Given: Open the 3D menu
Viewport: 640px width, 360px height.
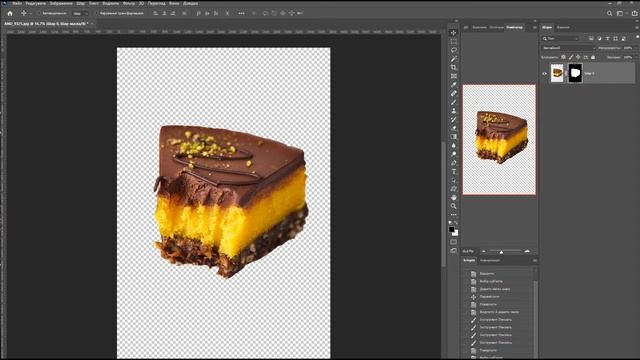Looking at the screenshot, I should tap(141, 3).
